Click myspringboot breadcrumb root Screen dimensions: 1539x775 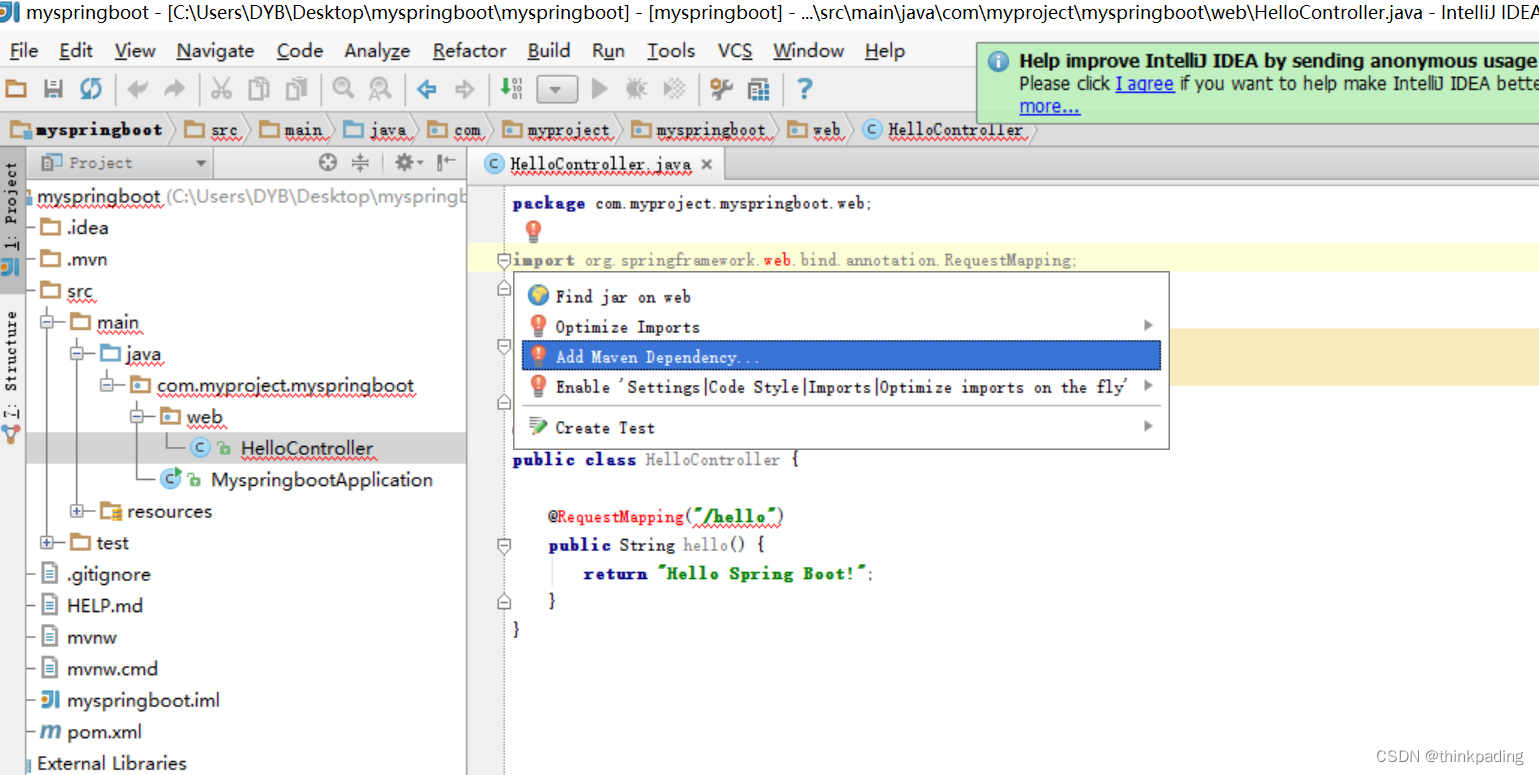87,130
